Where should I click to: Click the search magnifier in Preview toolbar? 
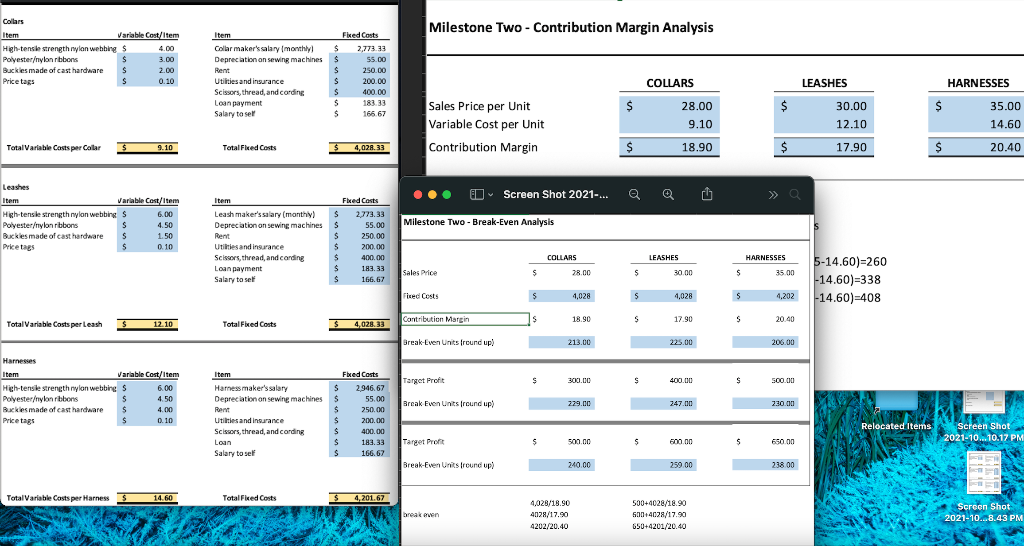click(x=794, y=195)
